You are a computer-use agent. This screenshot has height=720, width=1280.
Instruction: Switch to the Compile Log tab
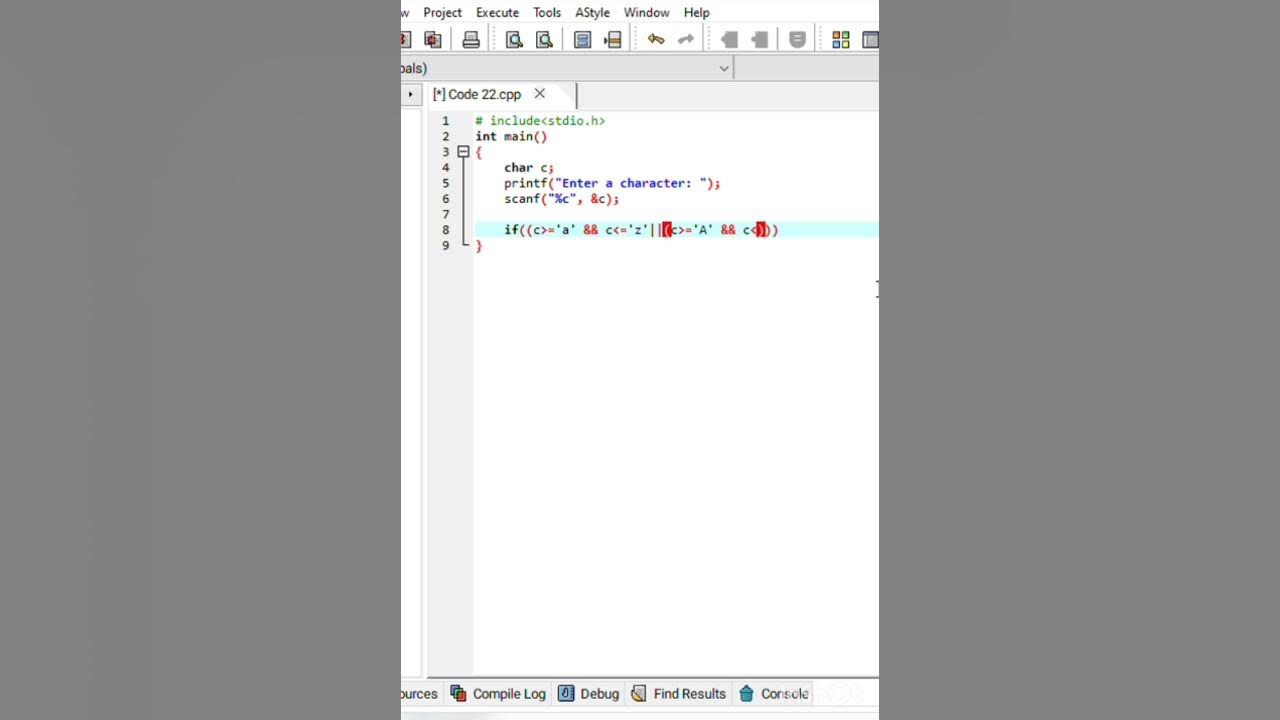pyautogui.click(x=498, y=694)
